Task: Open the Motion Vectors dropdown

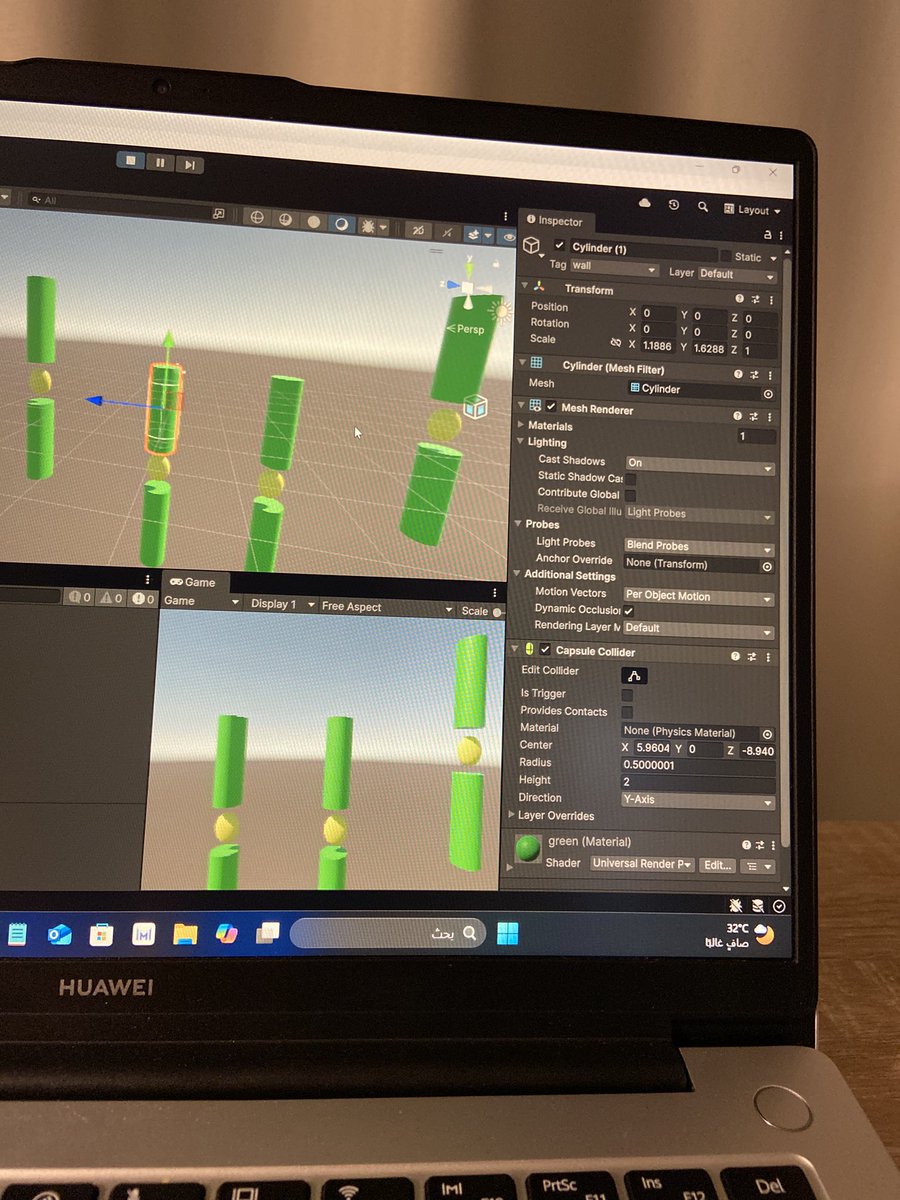Action: tap(699, 597)
